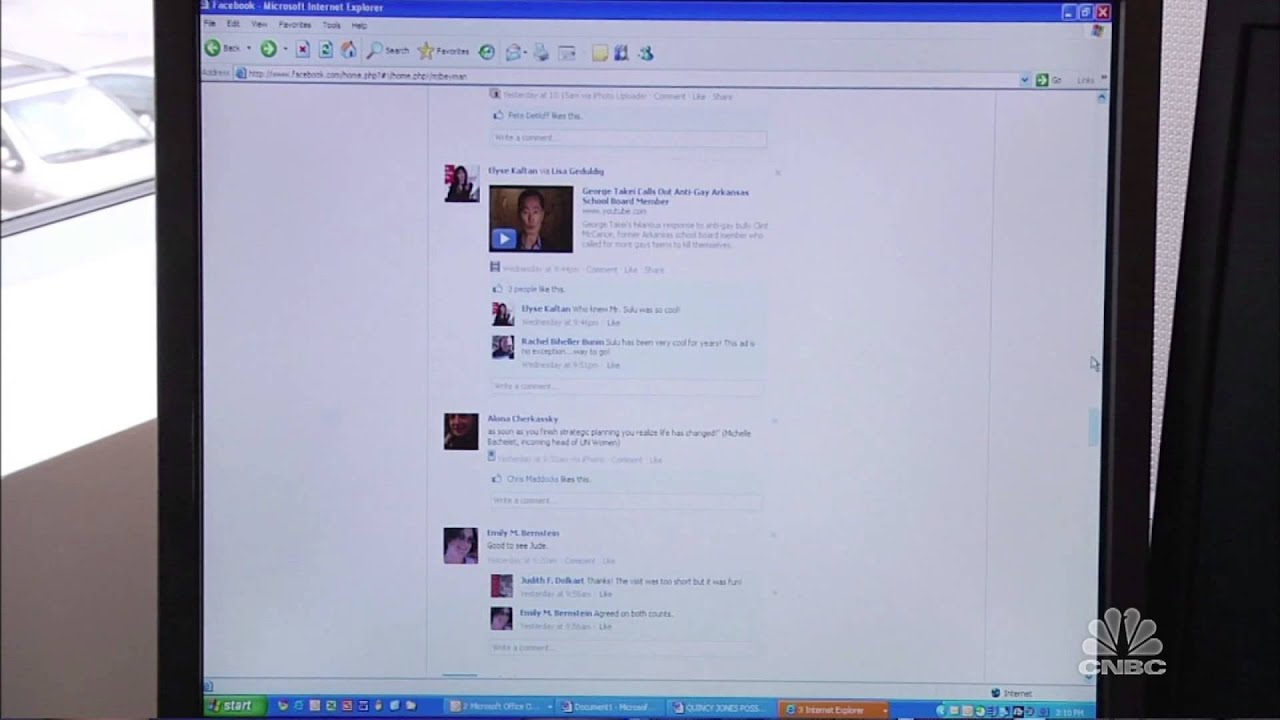The height and width of the screenshot is (720, 1280).
Task: Open the address bar URL dropdown
Action: click(x=1025, y=80)
